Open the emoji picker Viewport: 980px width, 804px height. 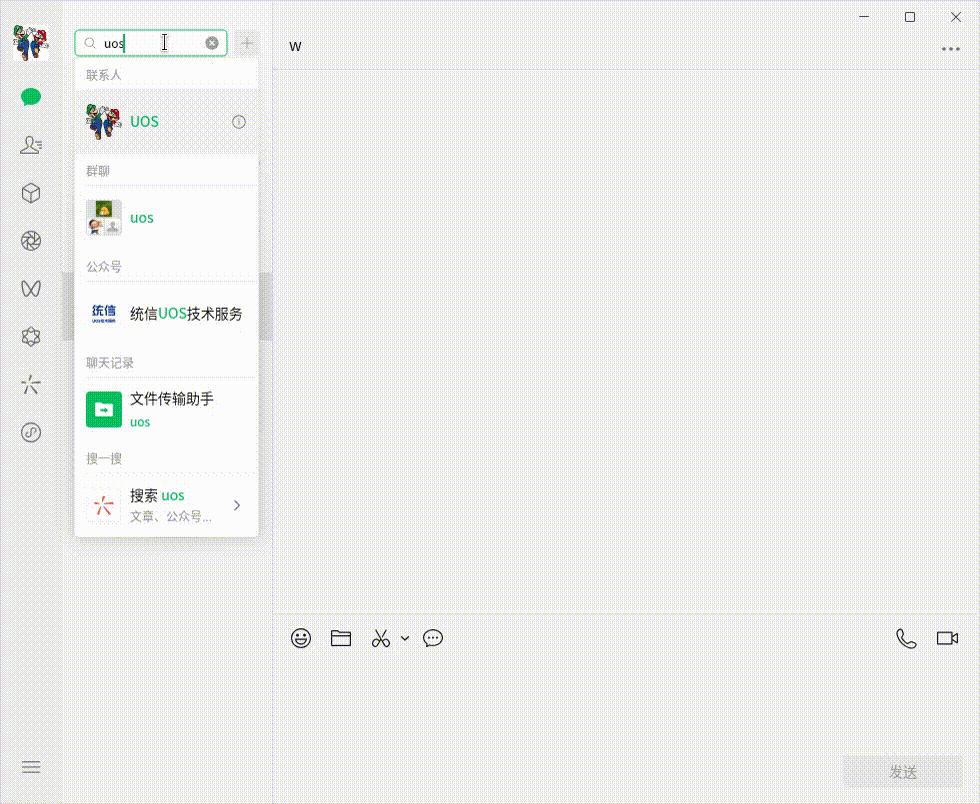[301, 638]
